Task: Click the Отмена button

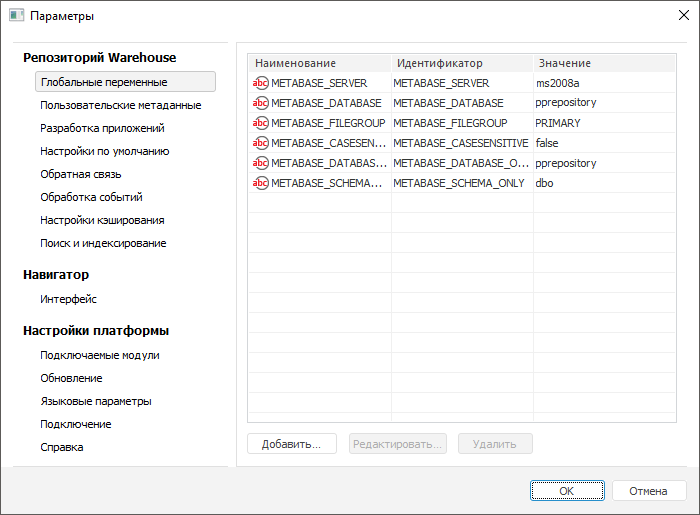Action: [648, 491]
